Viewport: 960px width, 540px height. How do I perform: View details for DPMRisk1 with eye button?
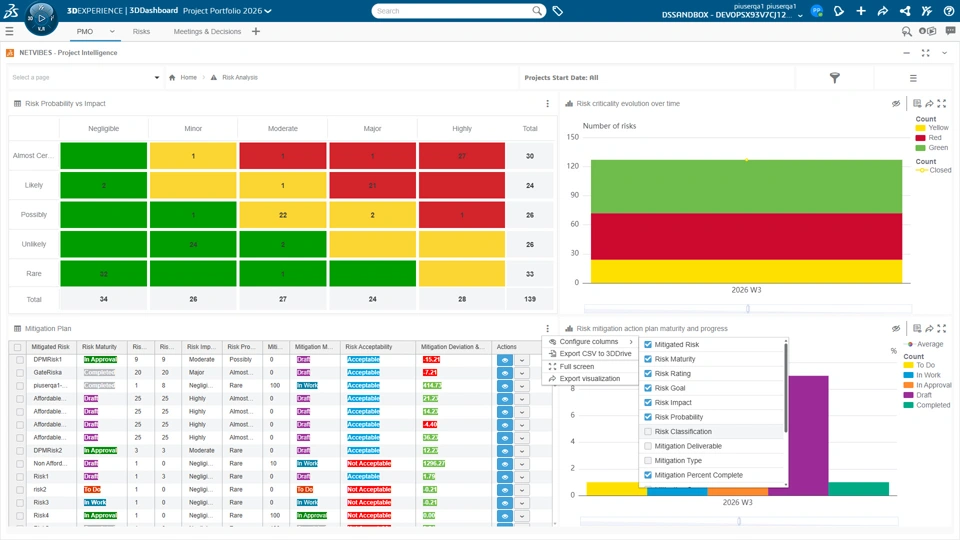(x=504, y=360)
